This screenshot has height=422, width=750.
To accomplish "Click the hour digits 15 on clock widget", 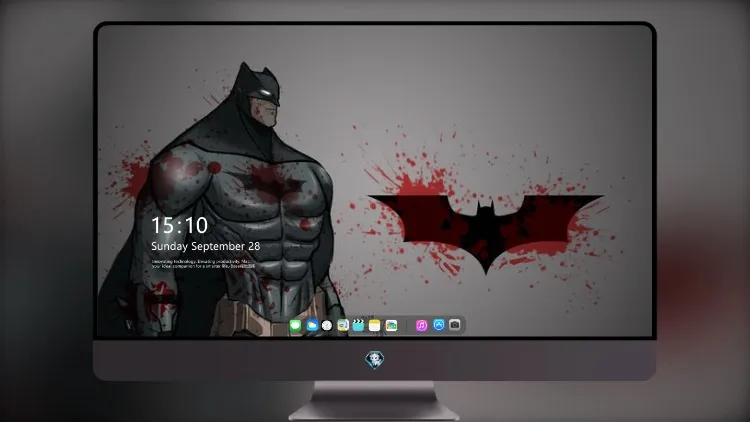I will pos(163,225).
